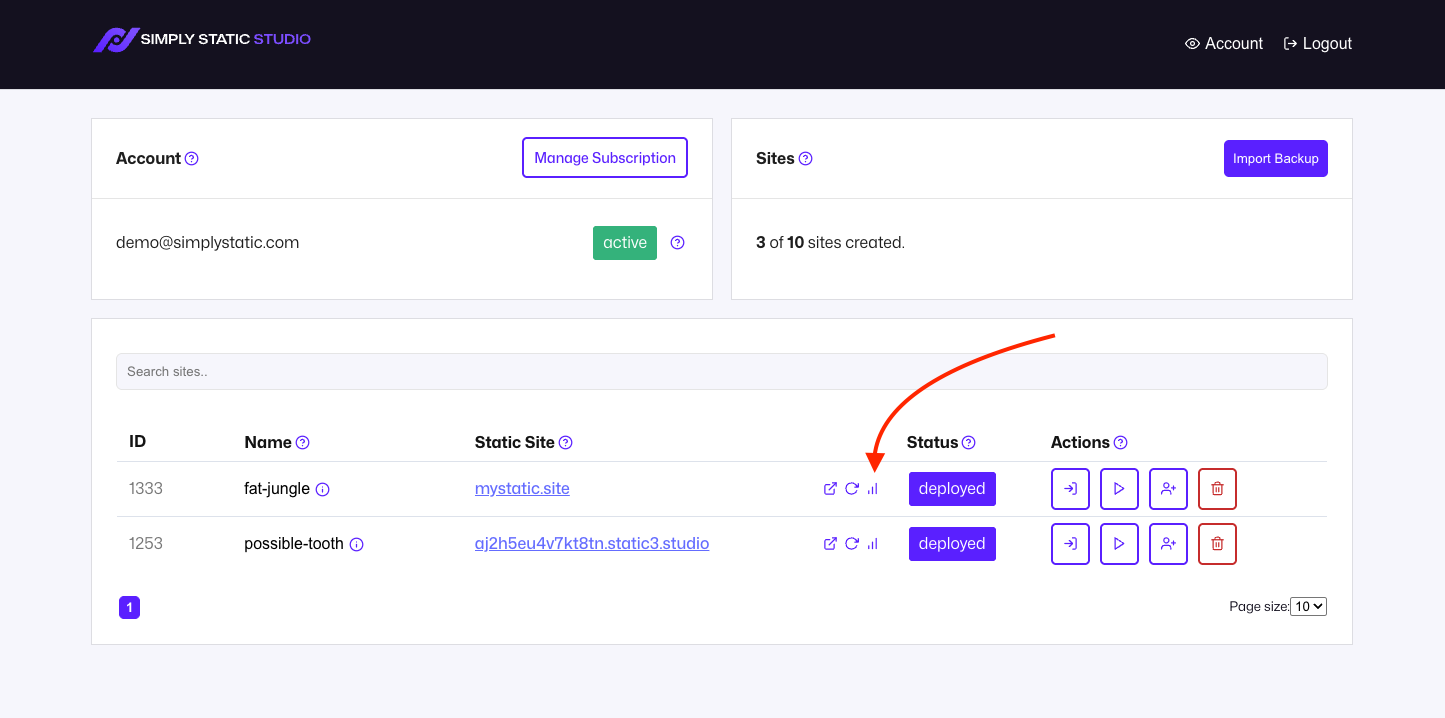Click deployed status for possible-tooth
The height and width of the screenshot is (718, 1445).
click(952, 544)
